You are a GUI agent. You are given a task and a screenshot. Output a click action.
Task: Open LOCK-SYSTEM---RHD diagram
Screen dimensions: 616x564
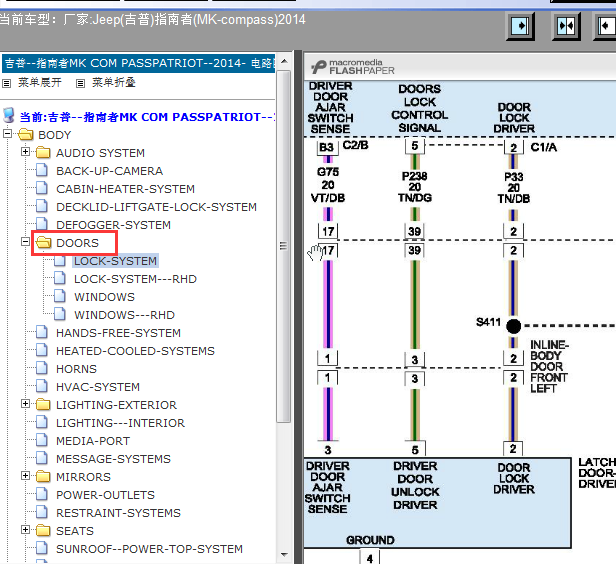(135, 279)
